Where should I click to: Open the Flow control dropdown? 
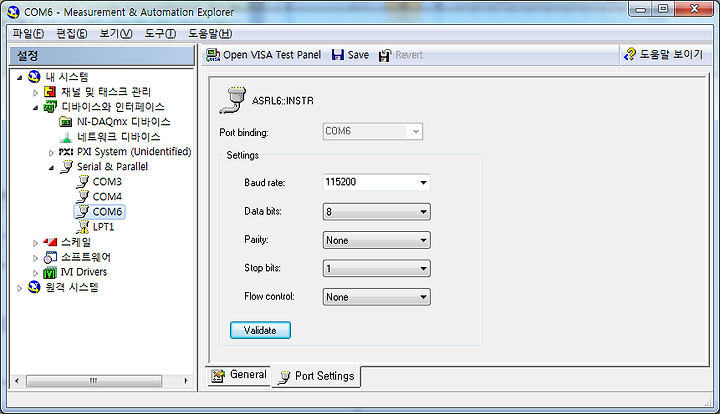[423, 297]
